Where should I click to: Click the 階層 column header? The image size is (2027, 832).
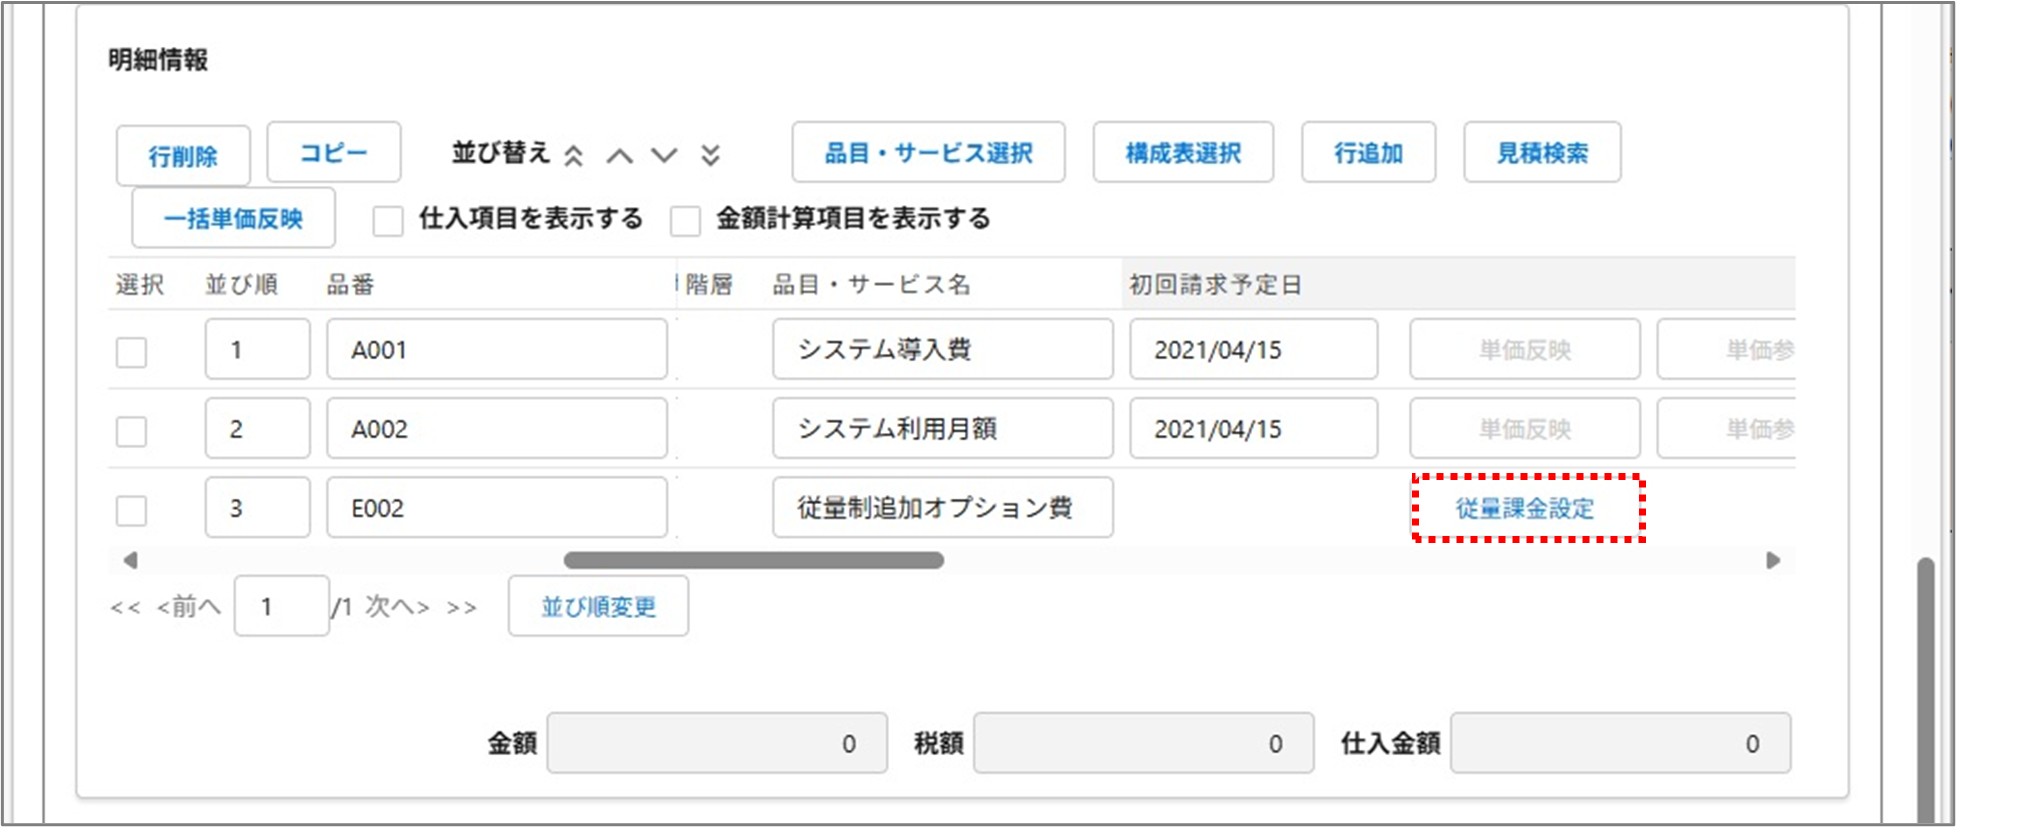point(709,285)
